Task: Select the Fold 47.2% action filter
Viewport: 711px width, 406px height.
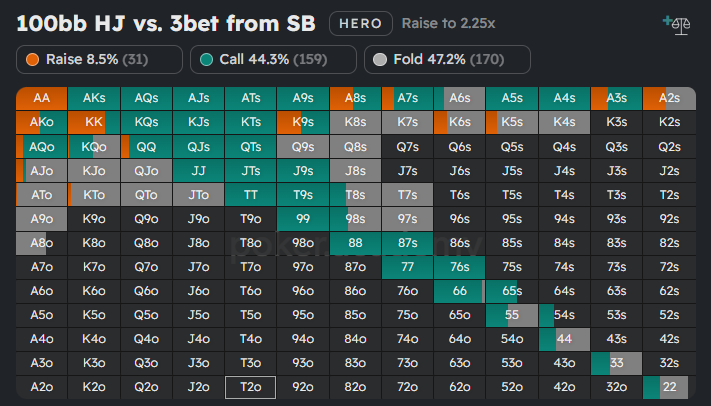Action: [x=446, y=59]
